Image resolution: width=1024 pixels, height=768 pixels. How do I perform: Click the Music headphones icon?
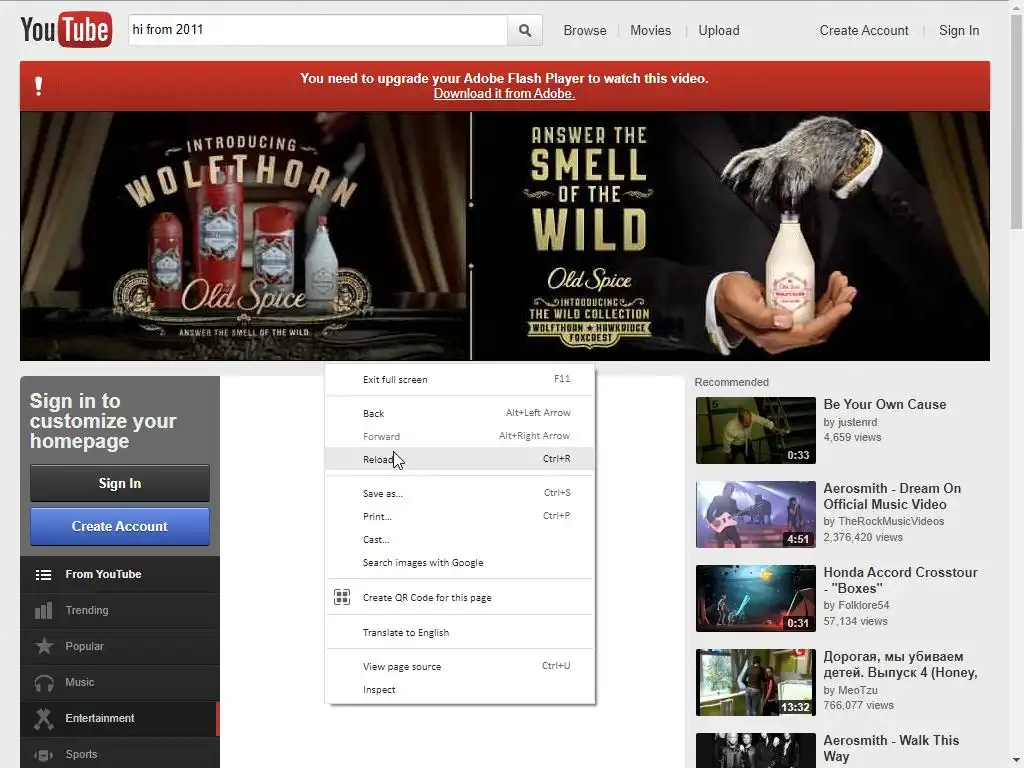[x=44, y=682]
